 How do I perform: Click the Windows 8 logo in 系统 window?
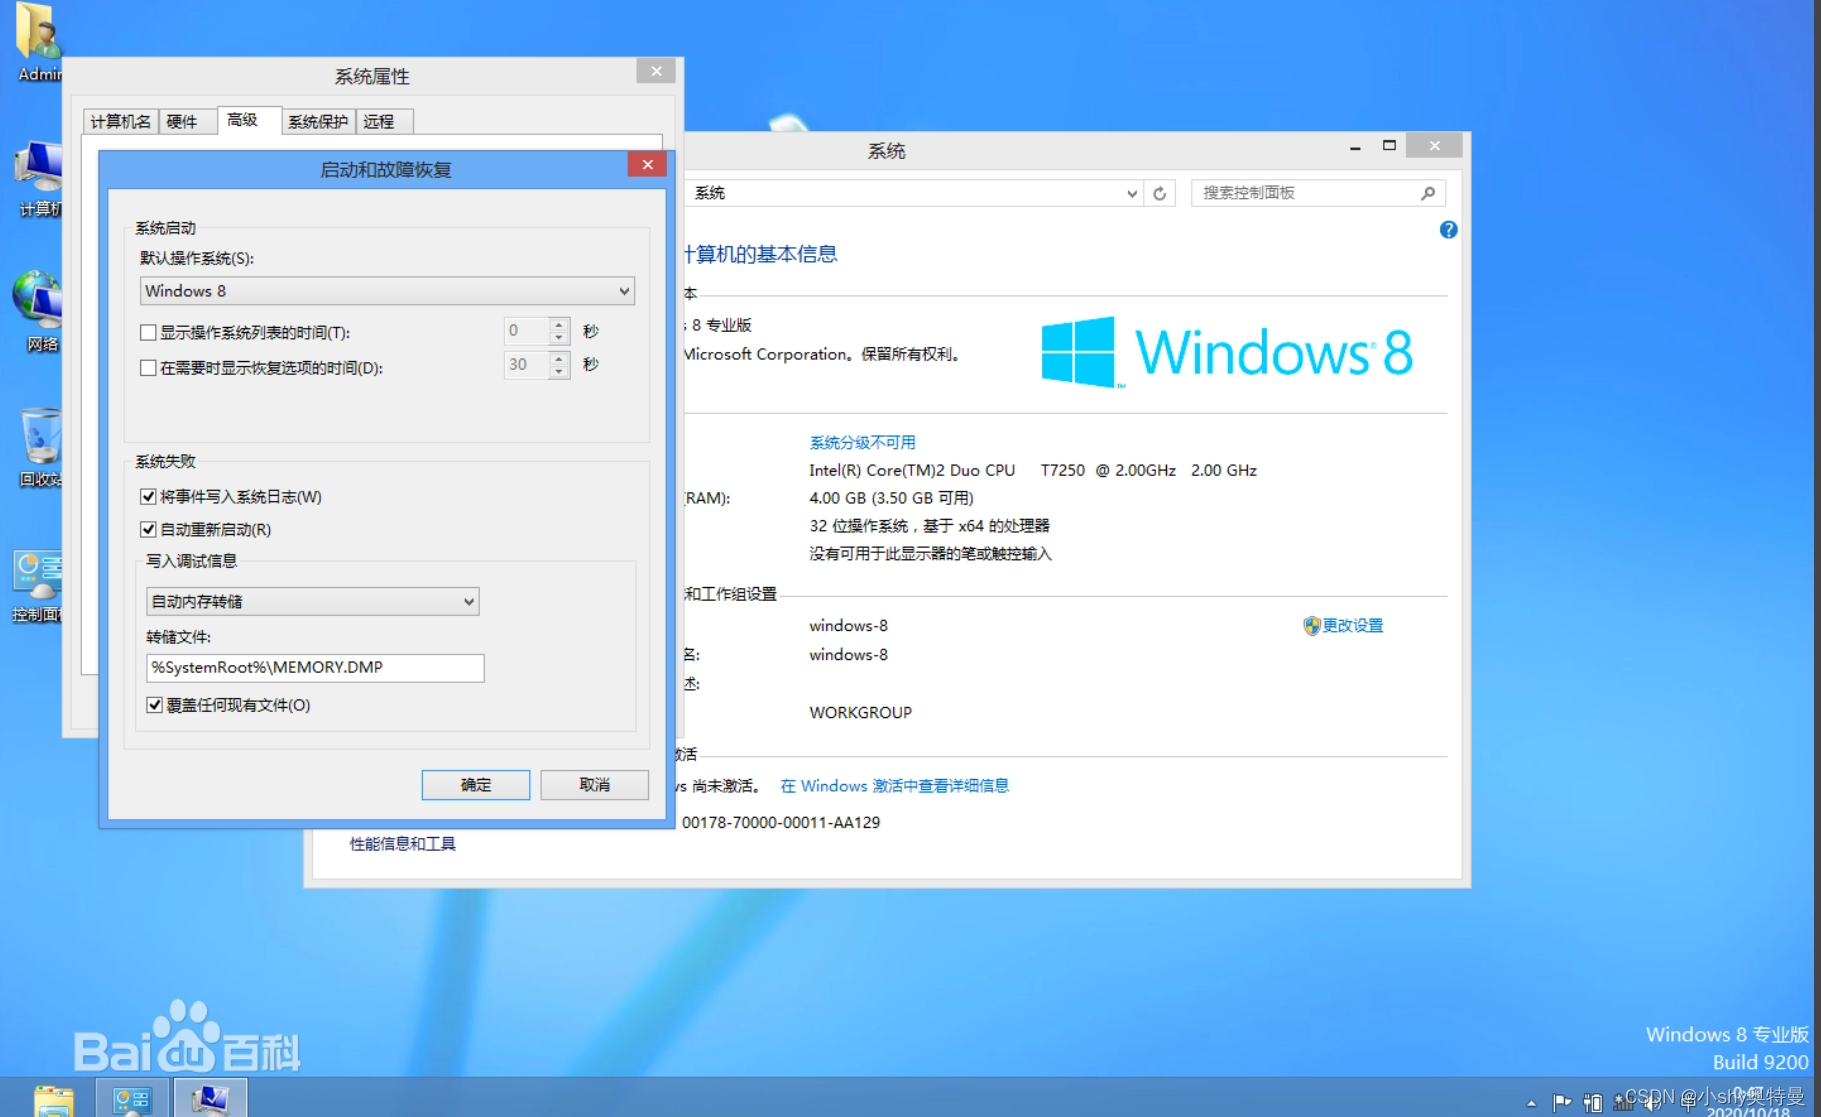point(1227,352)
